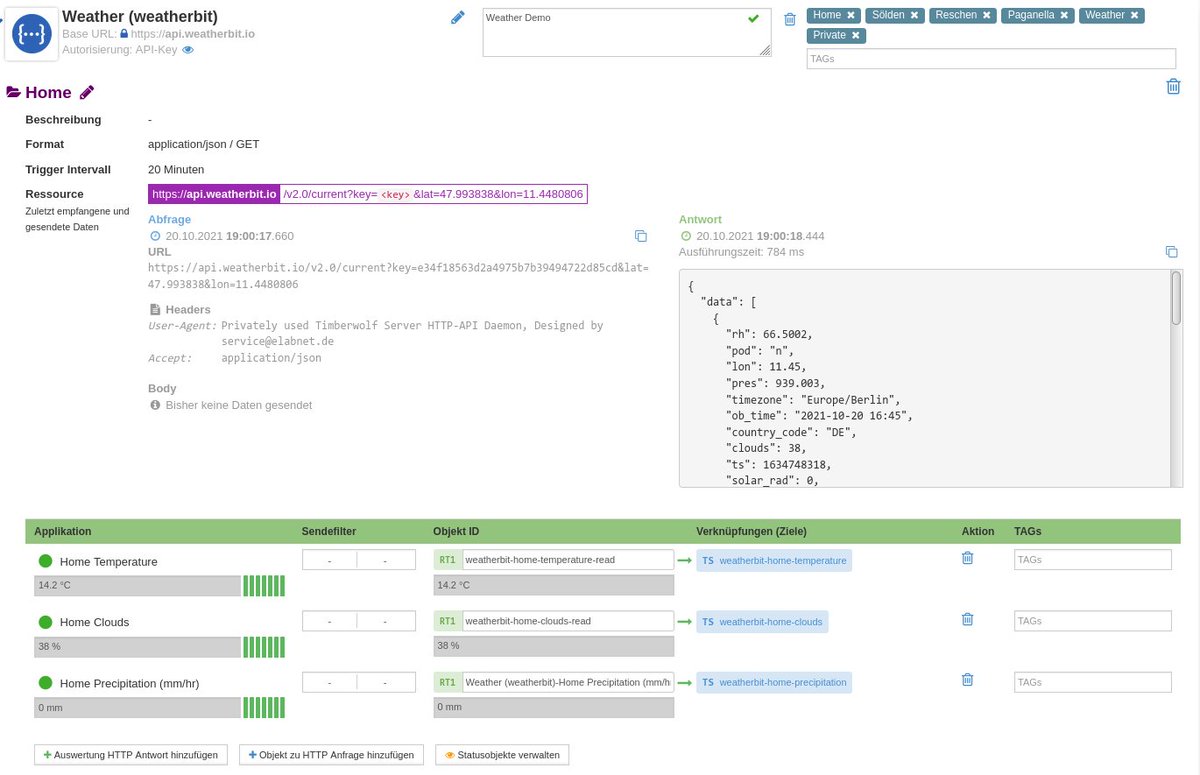Screen dimensions: 1200x775
Task: Click the Antwort JSON scrollbar
Action: [1176, 299]
